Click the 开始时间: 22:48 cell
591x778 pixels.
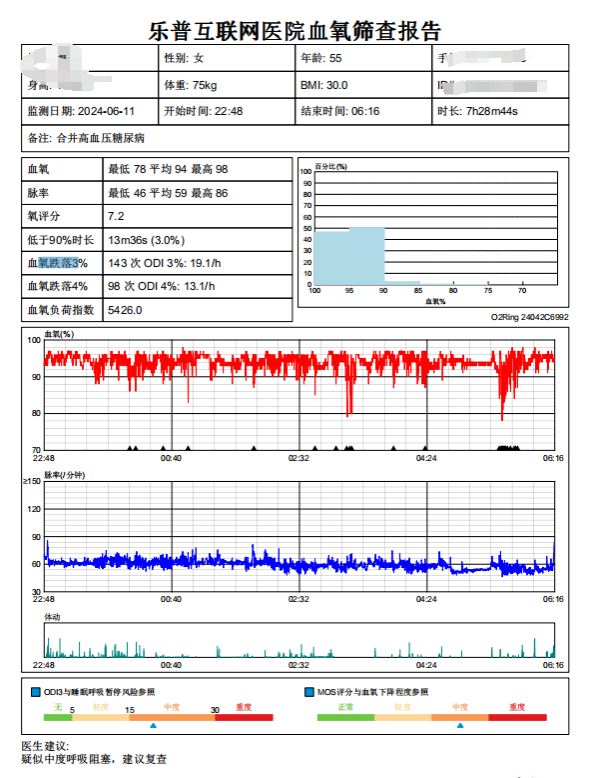[x=227, y=111]
